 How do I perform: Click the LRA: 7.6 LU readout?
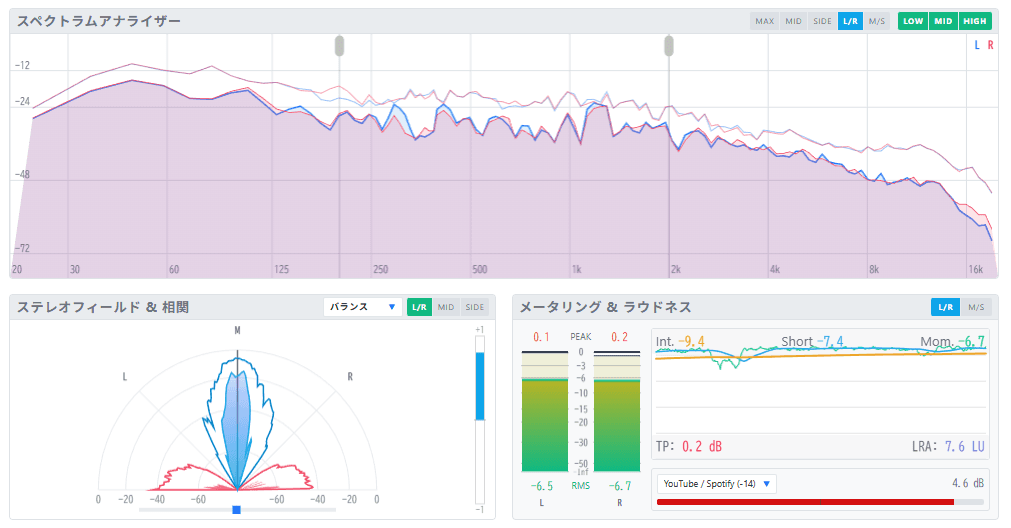[x=948, y=446]
